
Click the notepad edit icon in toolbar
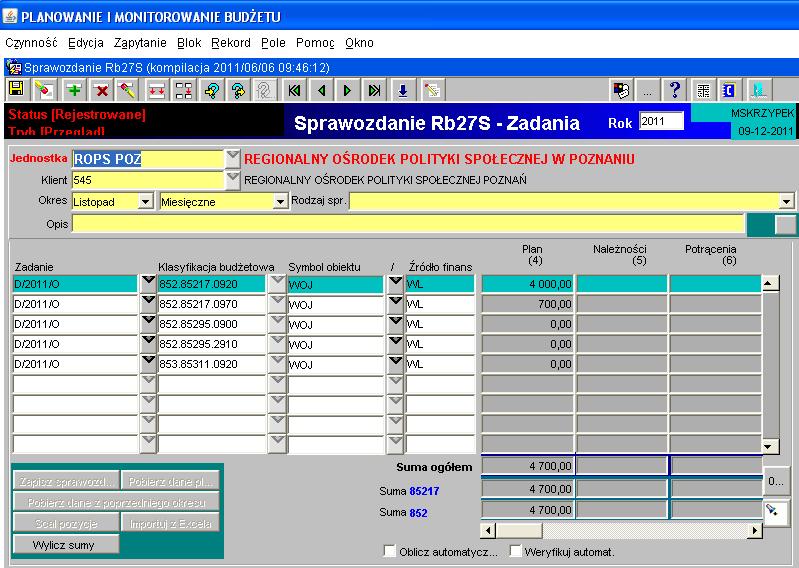432,90
